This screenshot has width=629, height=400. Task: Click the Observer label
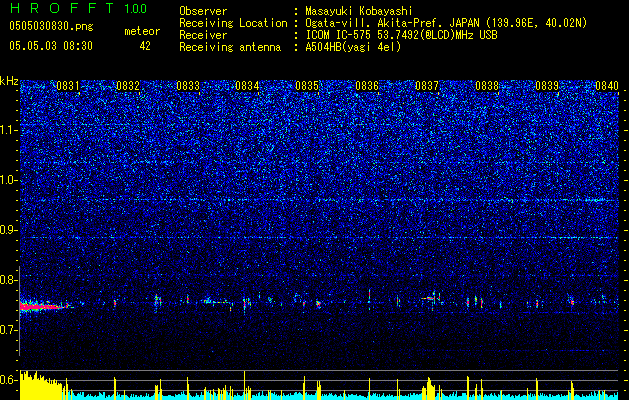click(x=203, y=11)
